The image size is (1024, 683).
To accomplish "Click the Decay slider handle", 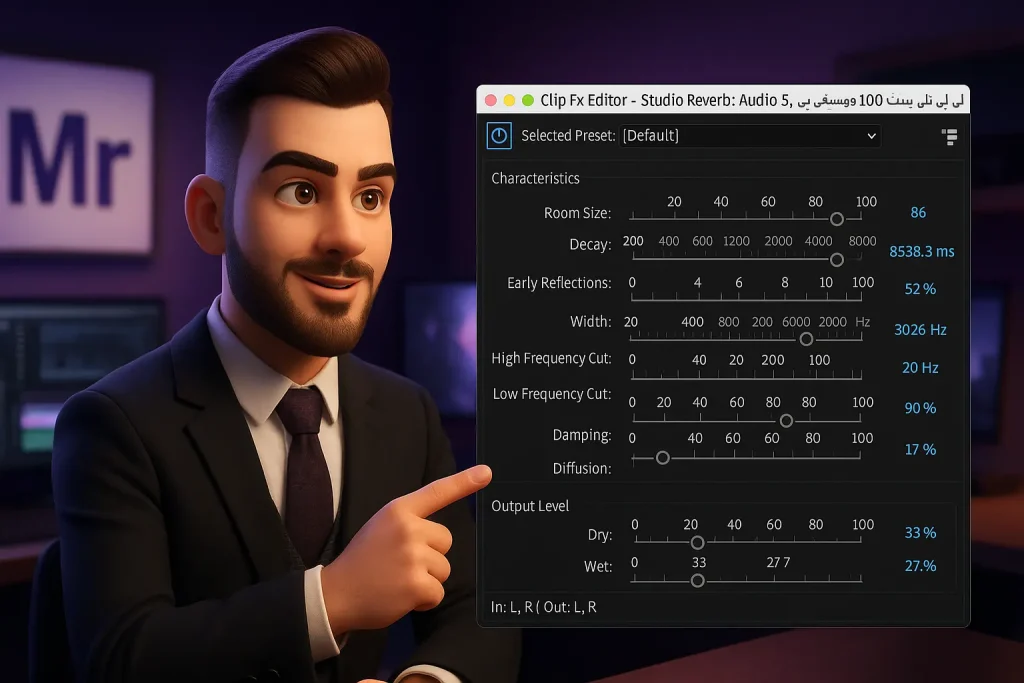I will click(837, 259).
